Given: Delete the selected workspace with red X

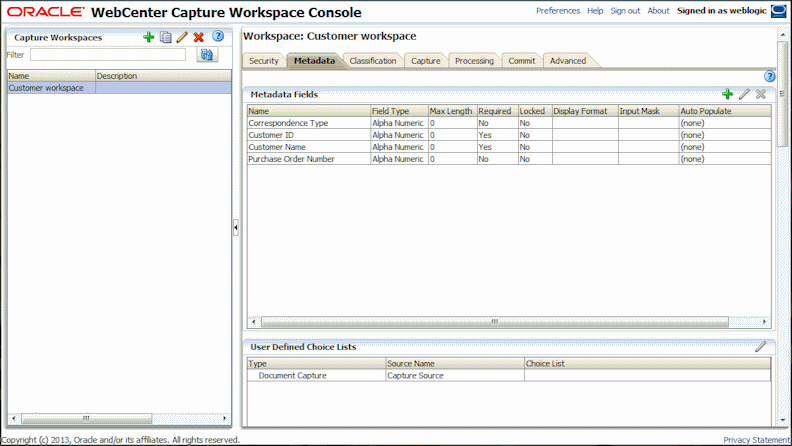Looking at the screenshot, I should [x=199, y=37].
